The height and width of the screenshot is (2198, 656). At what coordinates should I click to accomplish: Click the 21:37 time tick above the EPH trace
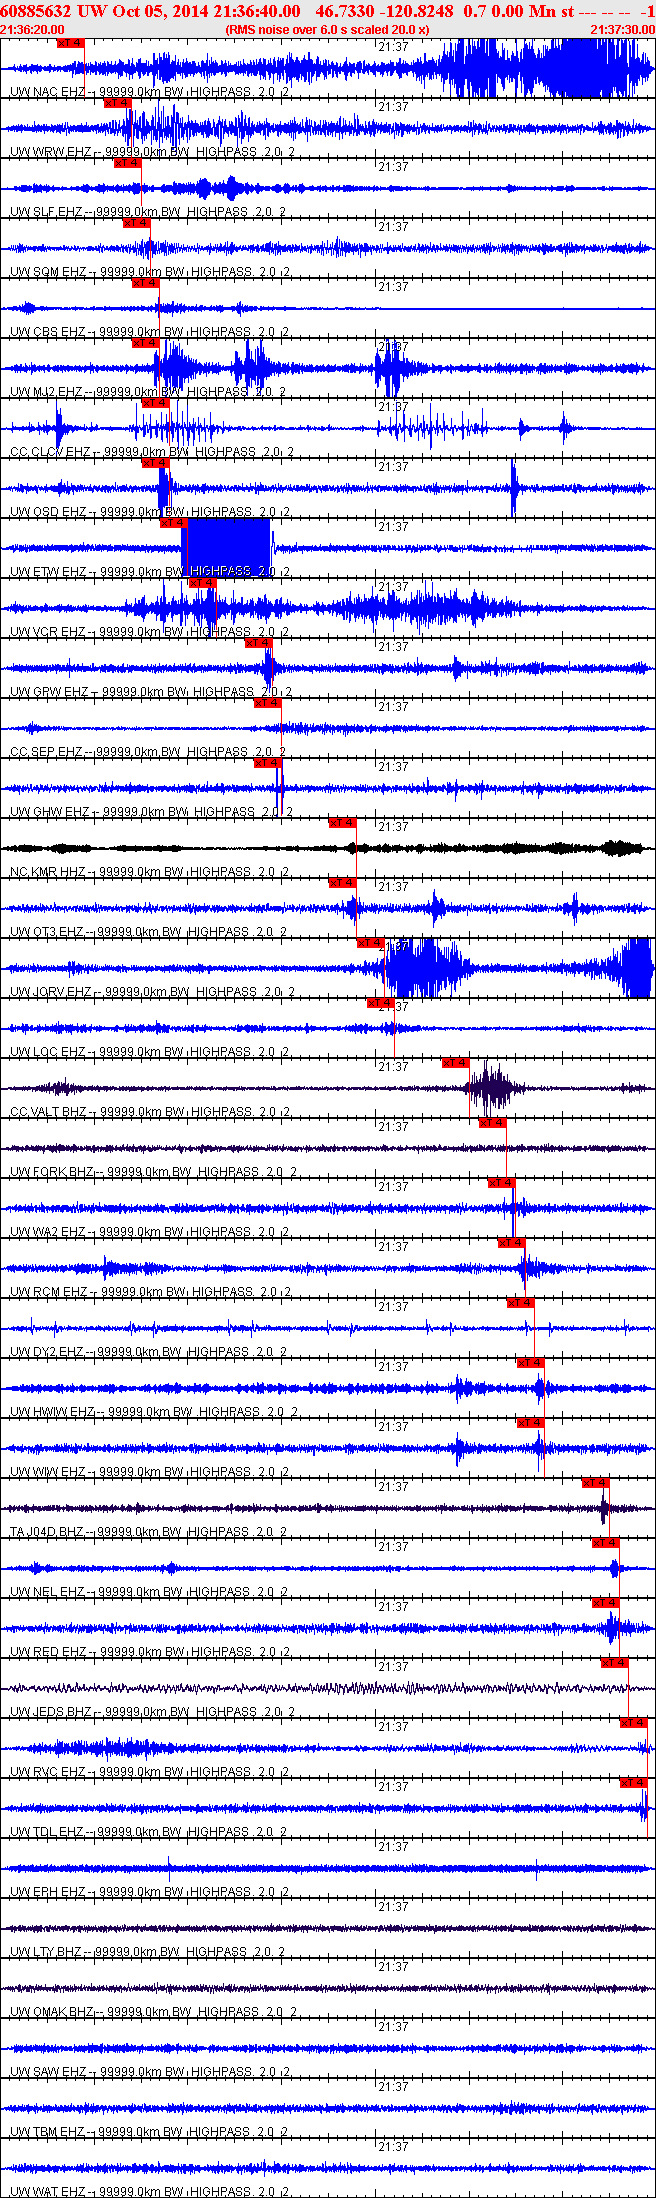[x=393, y=1846]
